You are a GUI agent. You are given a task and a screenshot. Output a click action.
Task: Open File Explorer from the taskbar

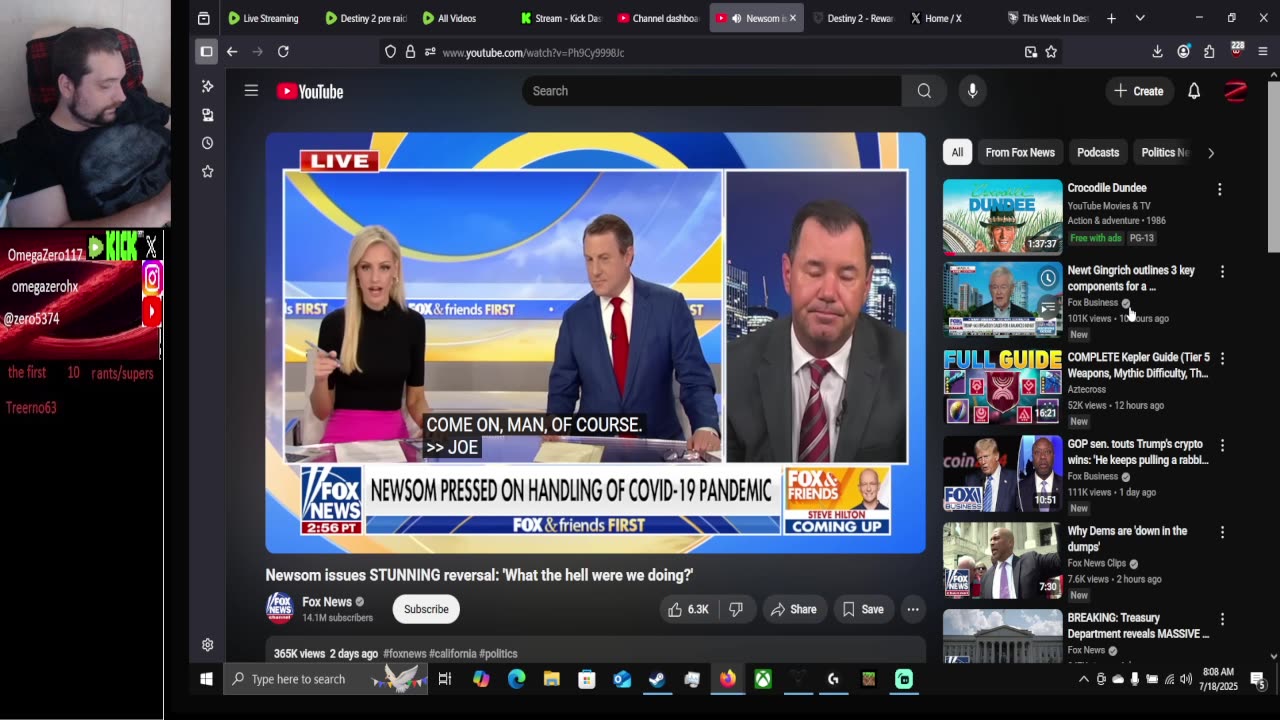(551, 679)
